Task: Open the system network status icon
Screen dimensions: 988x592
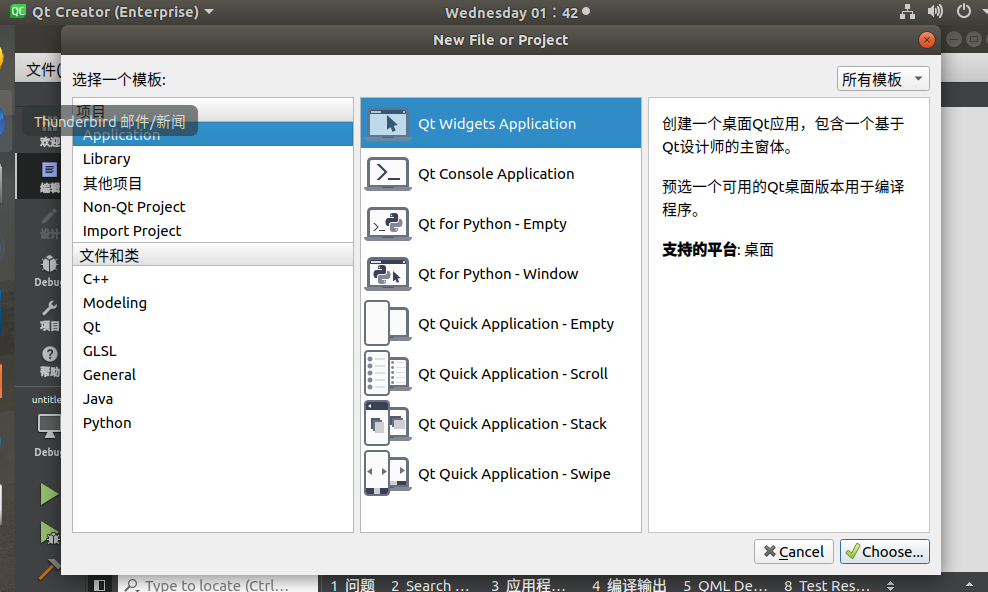Action: coord(907,11)
